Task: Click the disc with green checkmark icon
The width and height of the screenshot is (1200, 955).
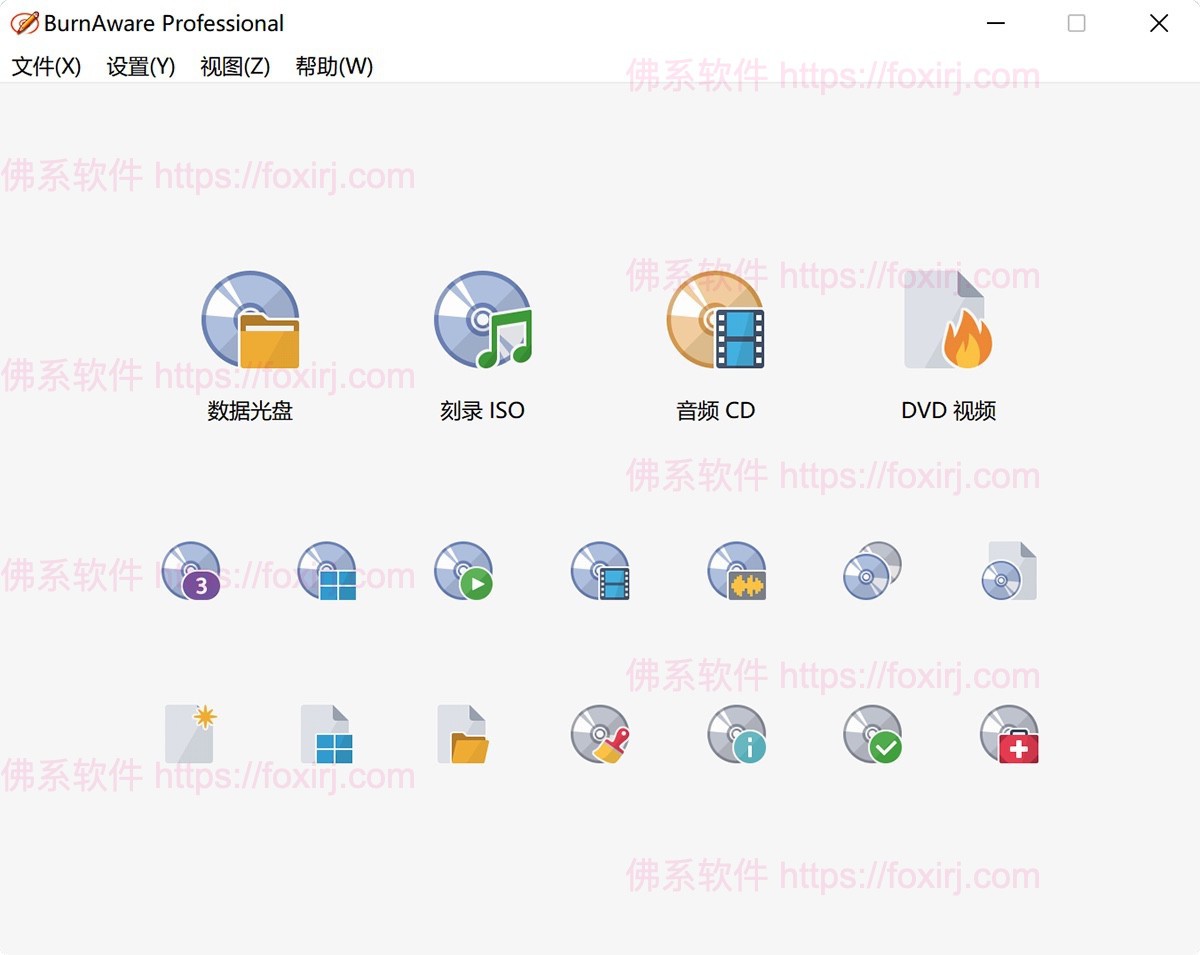Action: tap(872, 734)
